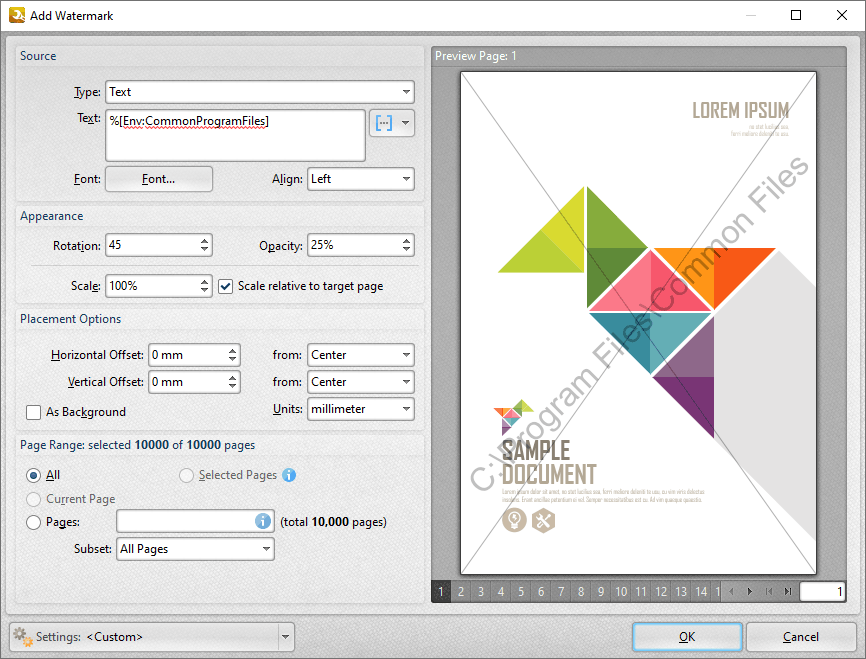866x659 pixels.
Task: Open the Units millimeter dropdown
Action: click(x=360, y=409)
